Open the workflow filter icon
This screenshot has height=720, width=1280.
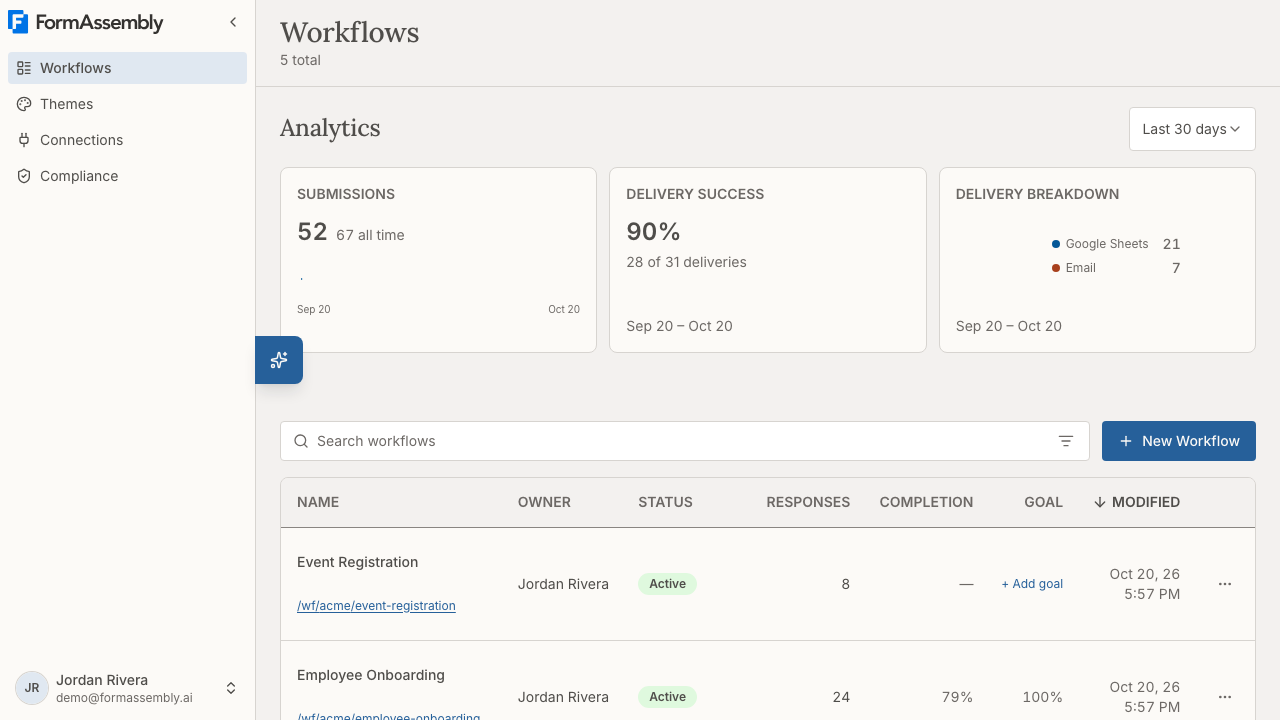click(x=1066, y=441)
